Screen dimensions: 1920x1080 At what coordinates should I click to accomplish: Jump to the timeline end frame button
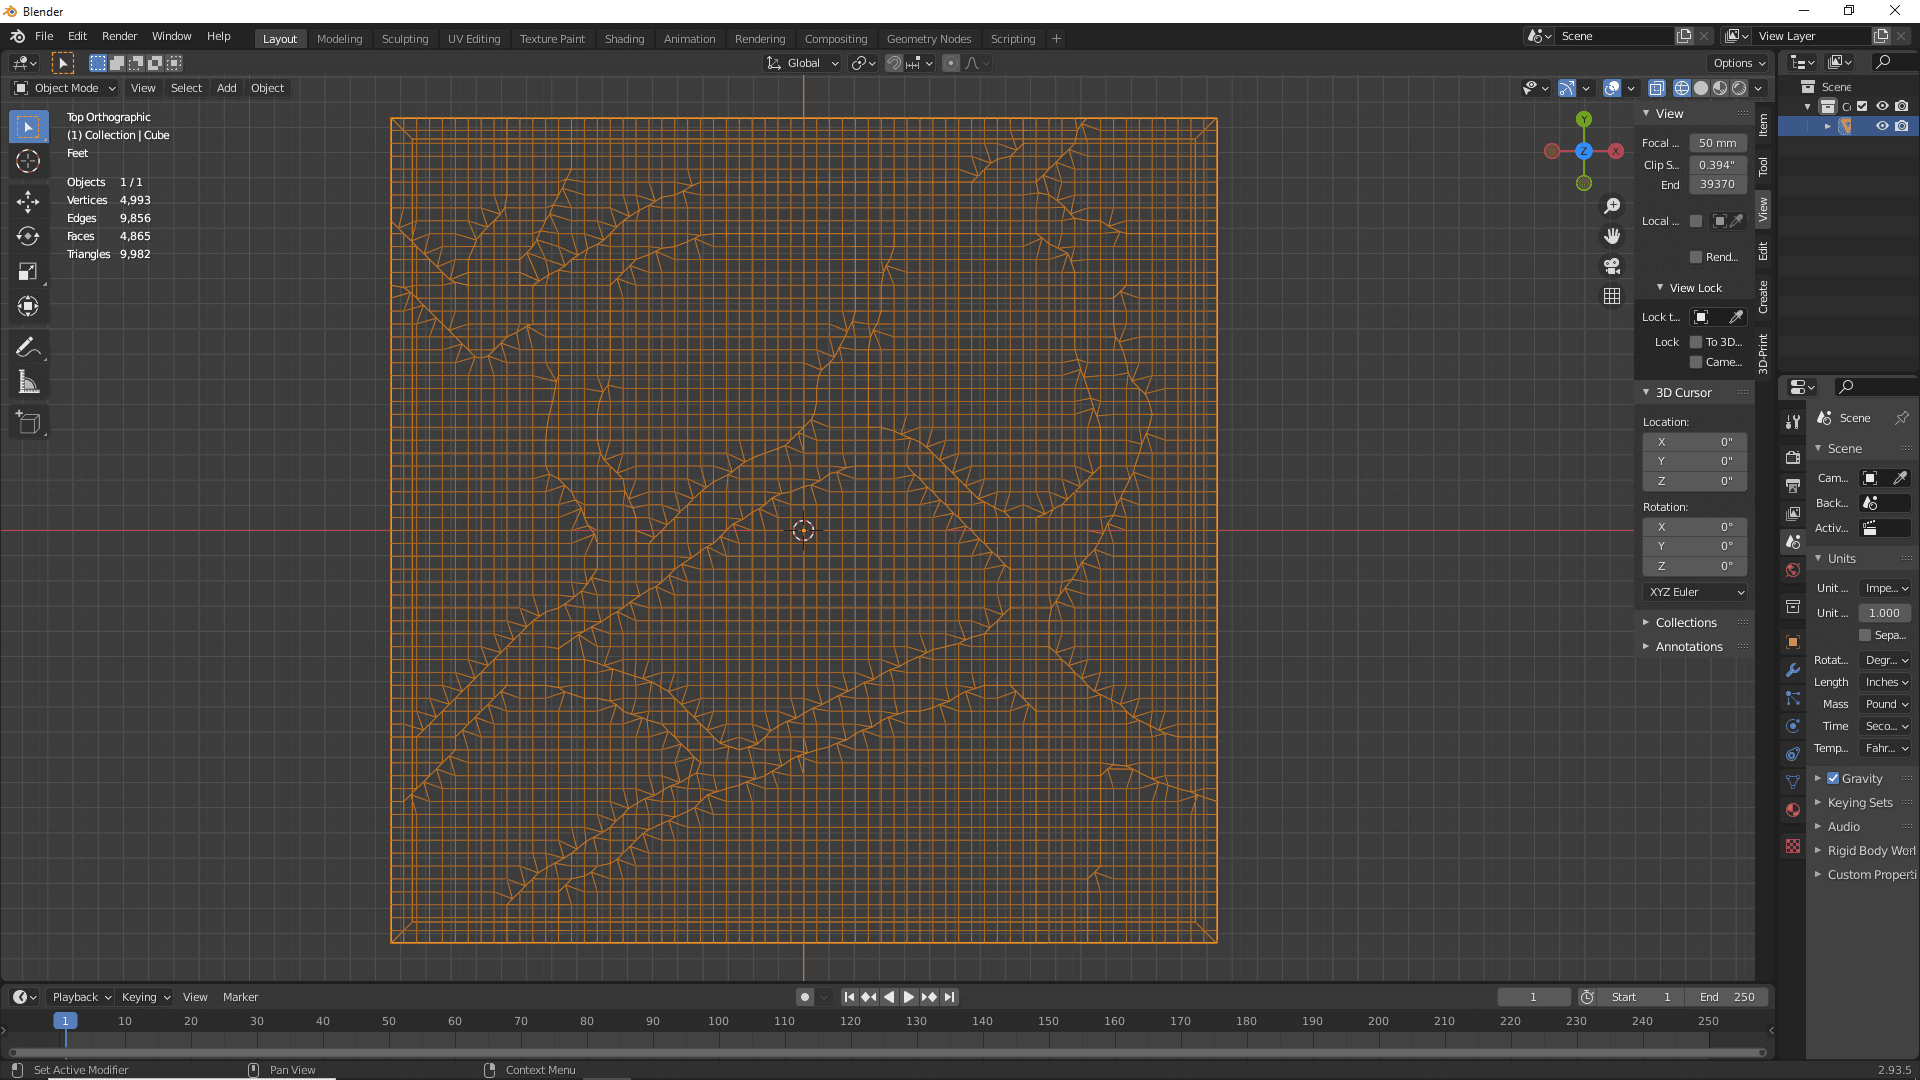(950, 997)
